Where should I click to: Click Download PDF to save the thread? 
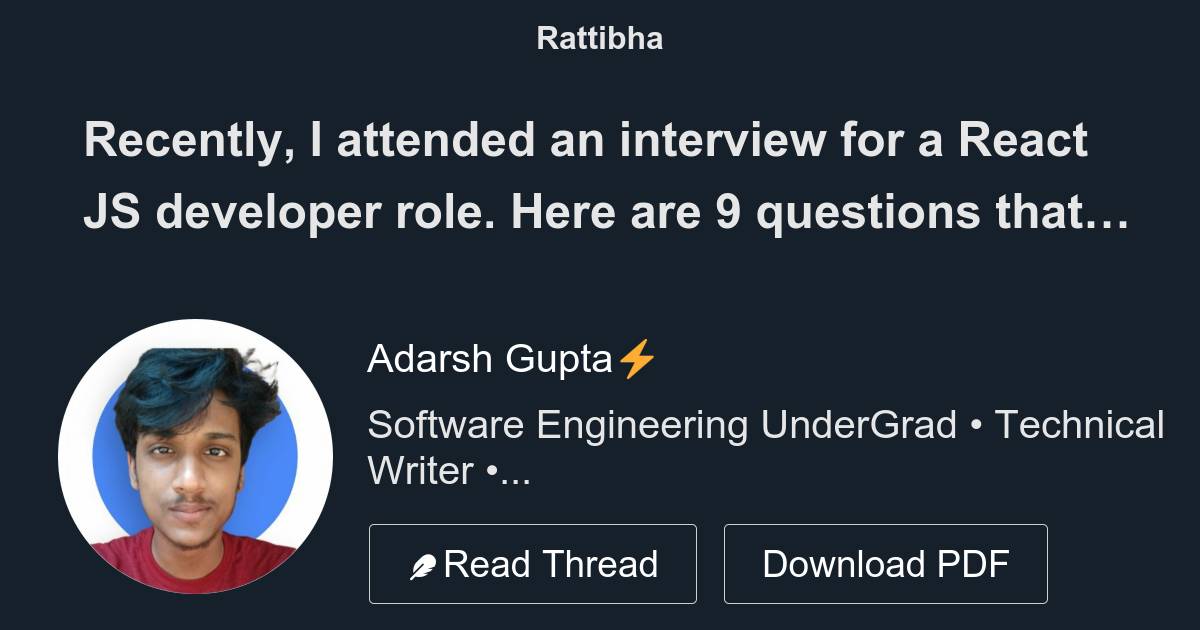(886, 563)
